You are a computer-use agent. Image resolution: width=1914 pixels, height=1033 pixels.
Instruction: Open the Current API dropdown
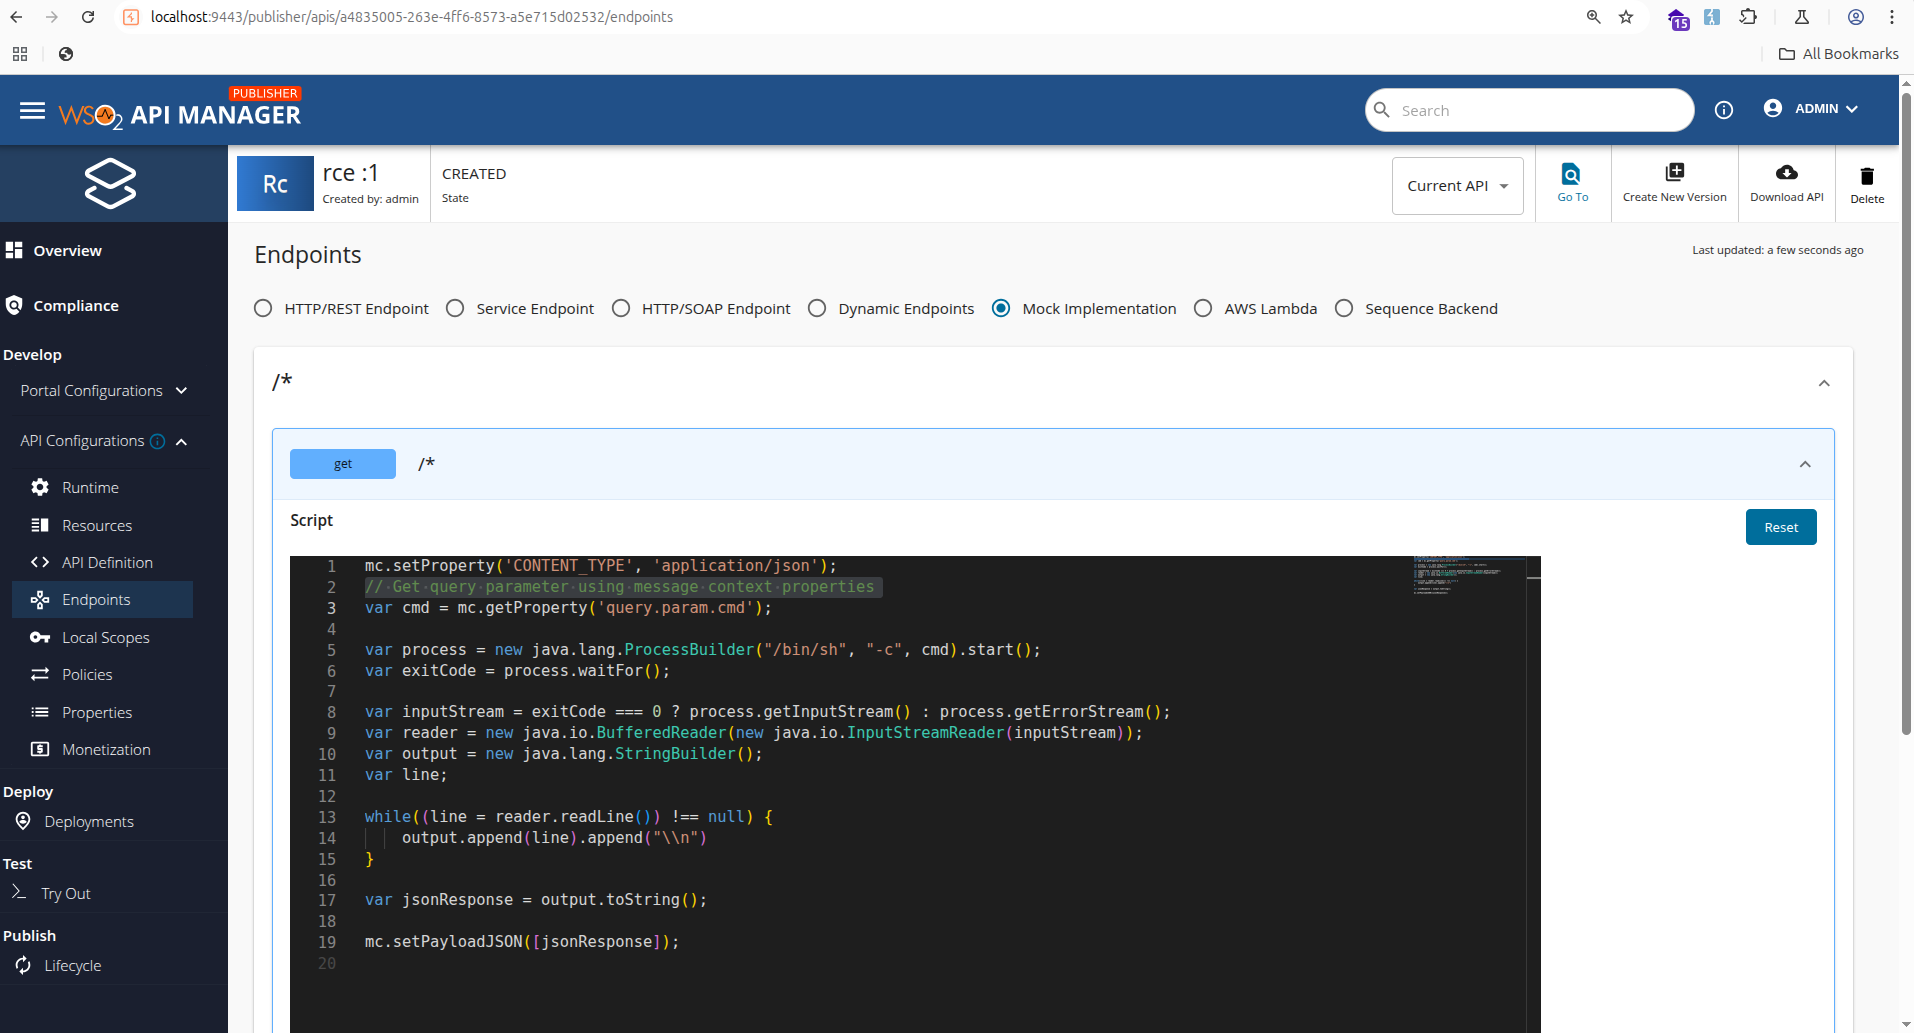point(1457,186)
